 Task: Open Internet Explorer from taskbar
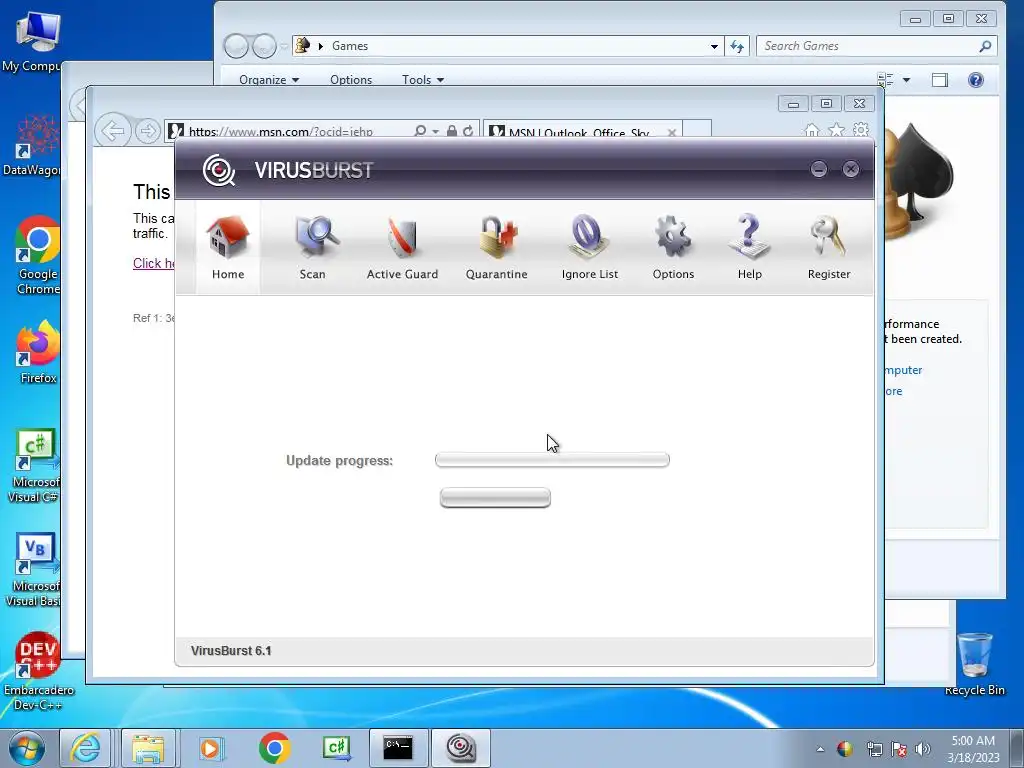86,748
